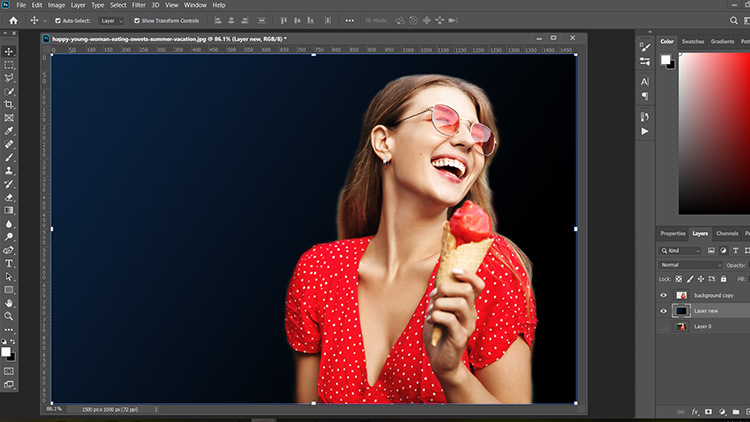Select the Healing Brush tool

tap(9, 144)
